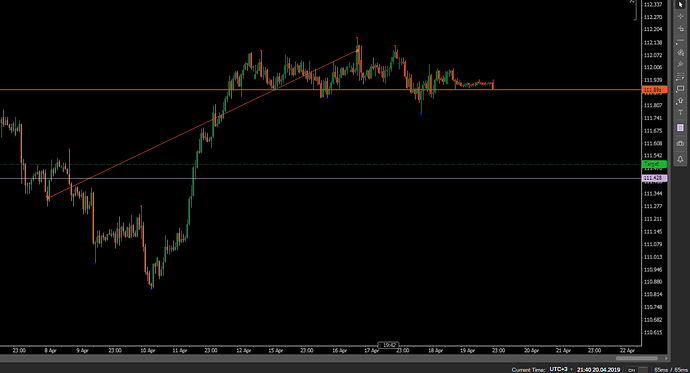The width and height of the screenshot is (690, 373).
Task: Open the UTC+3 timezone dropdown
Action: pos(561,369)
